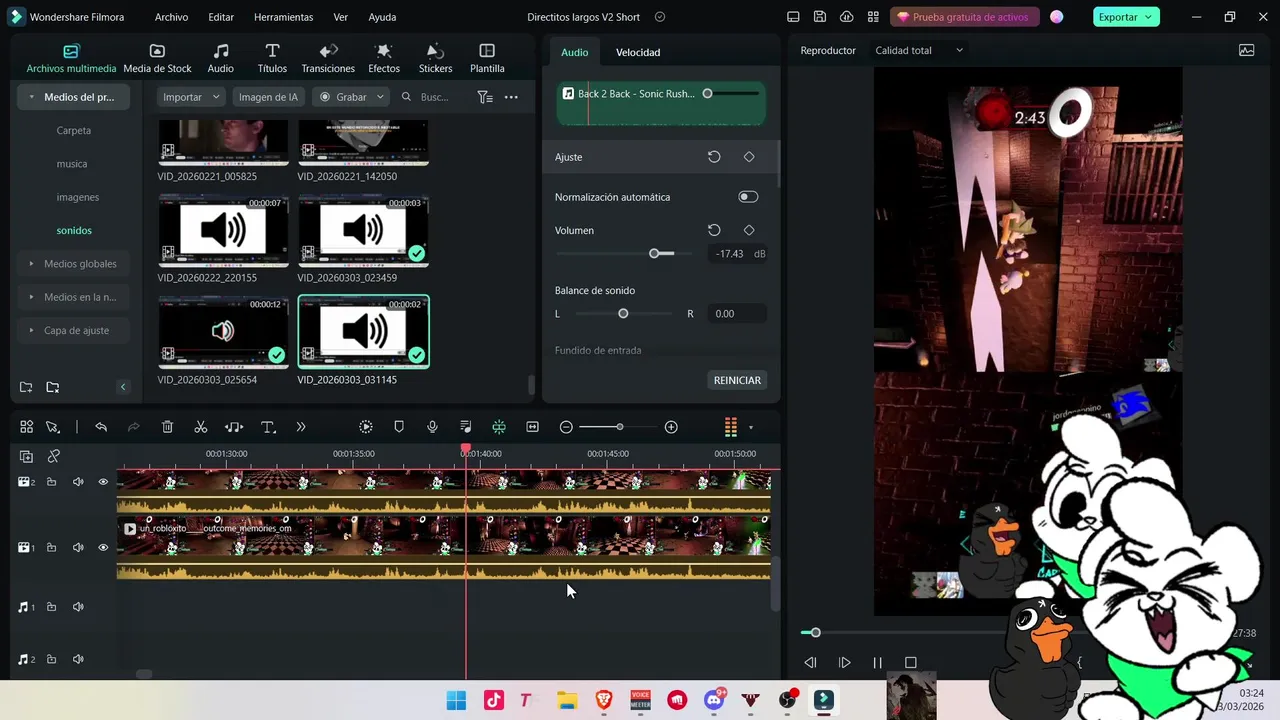Expand Capa de ajuste section
Screen dimensions: 1280x720
pos(32,330)
